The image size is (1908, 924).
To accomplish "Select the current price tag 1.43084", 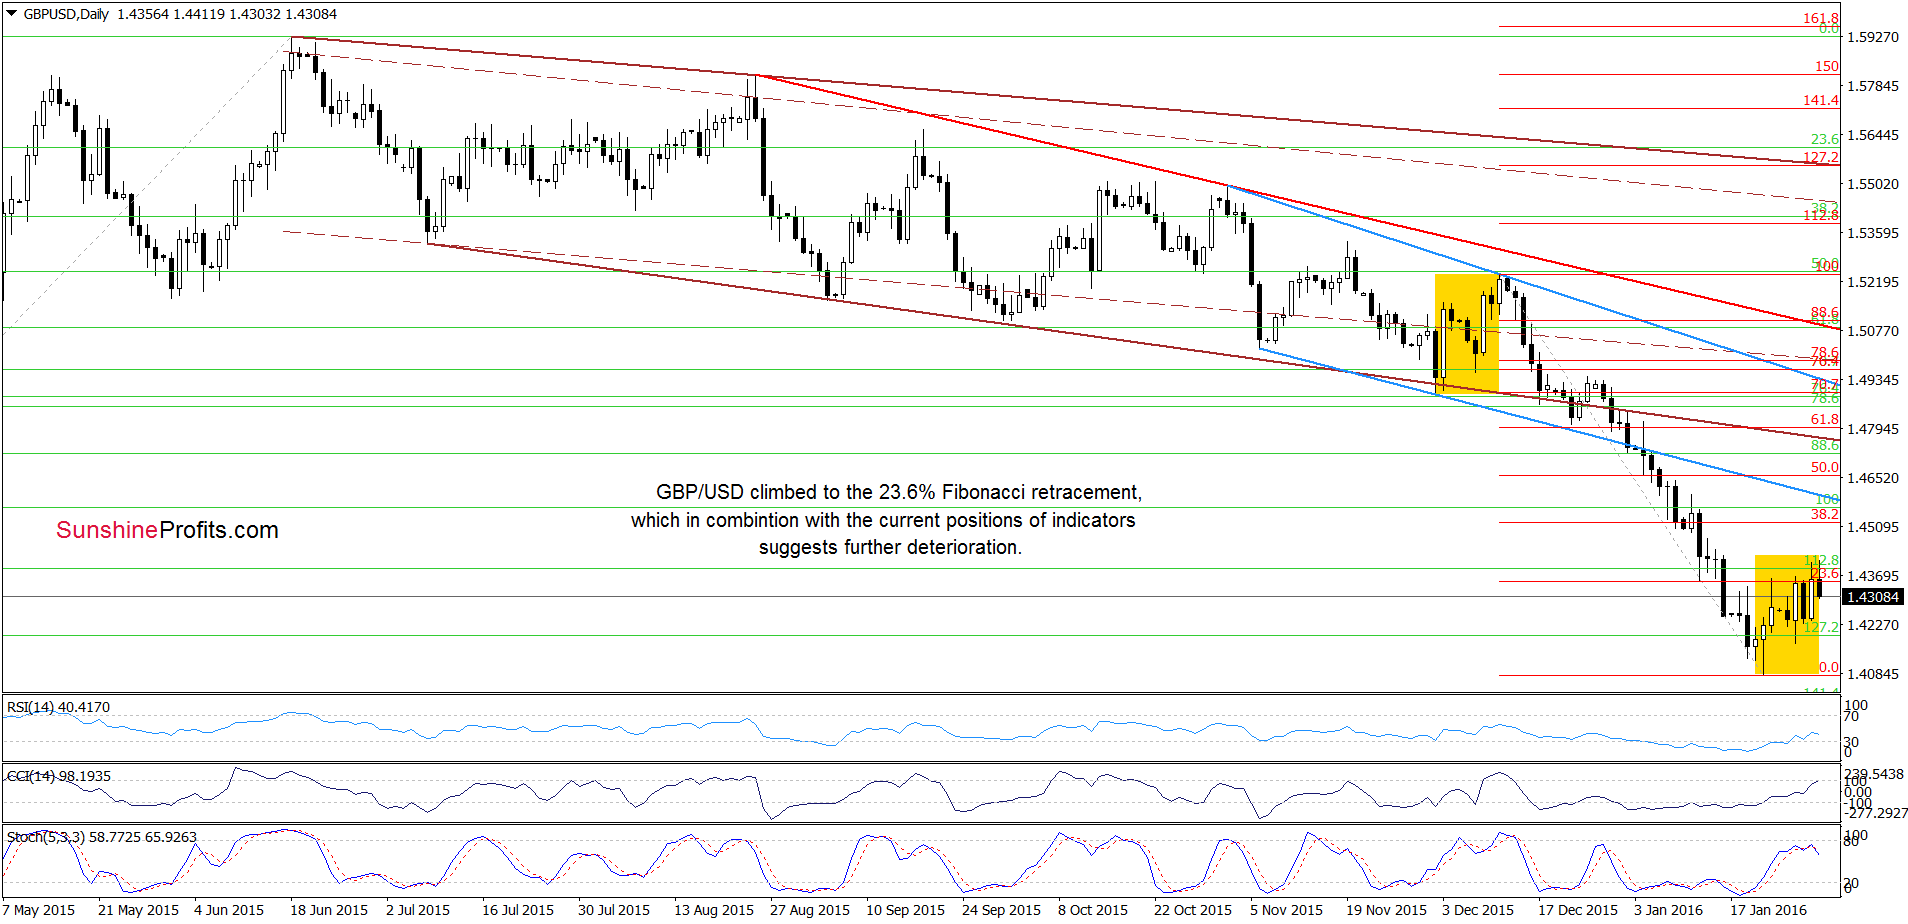I will tap(1872, 597).
